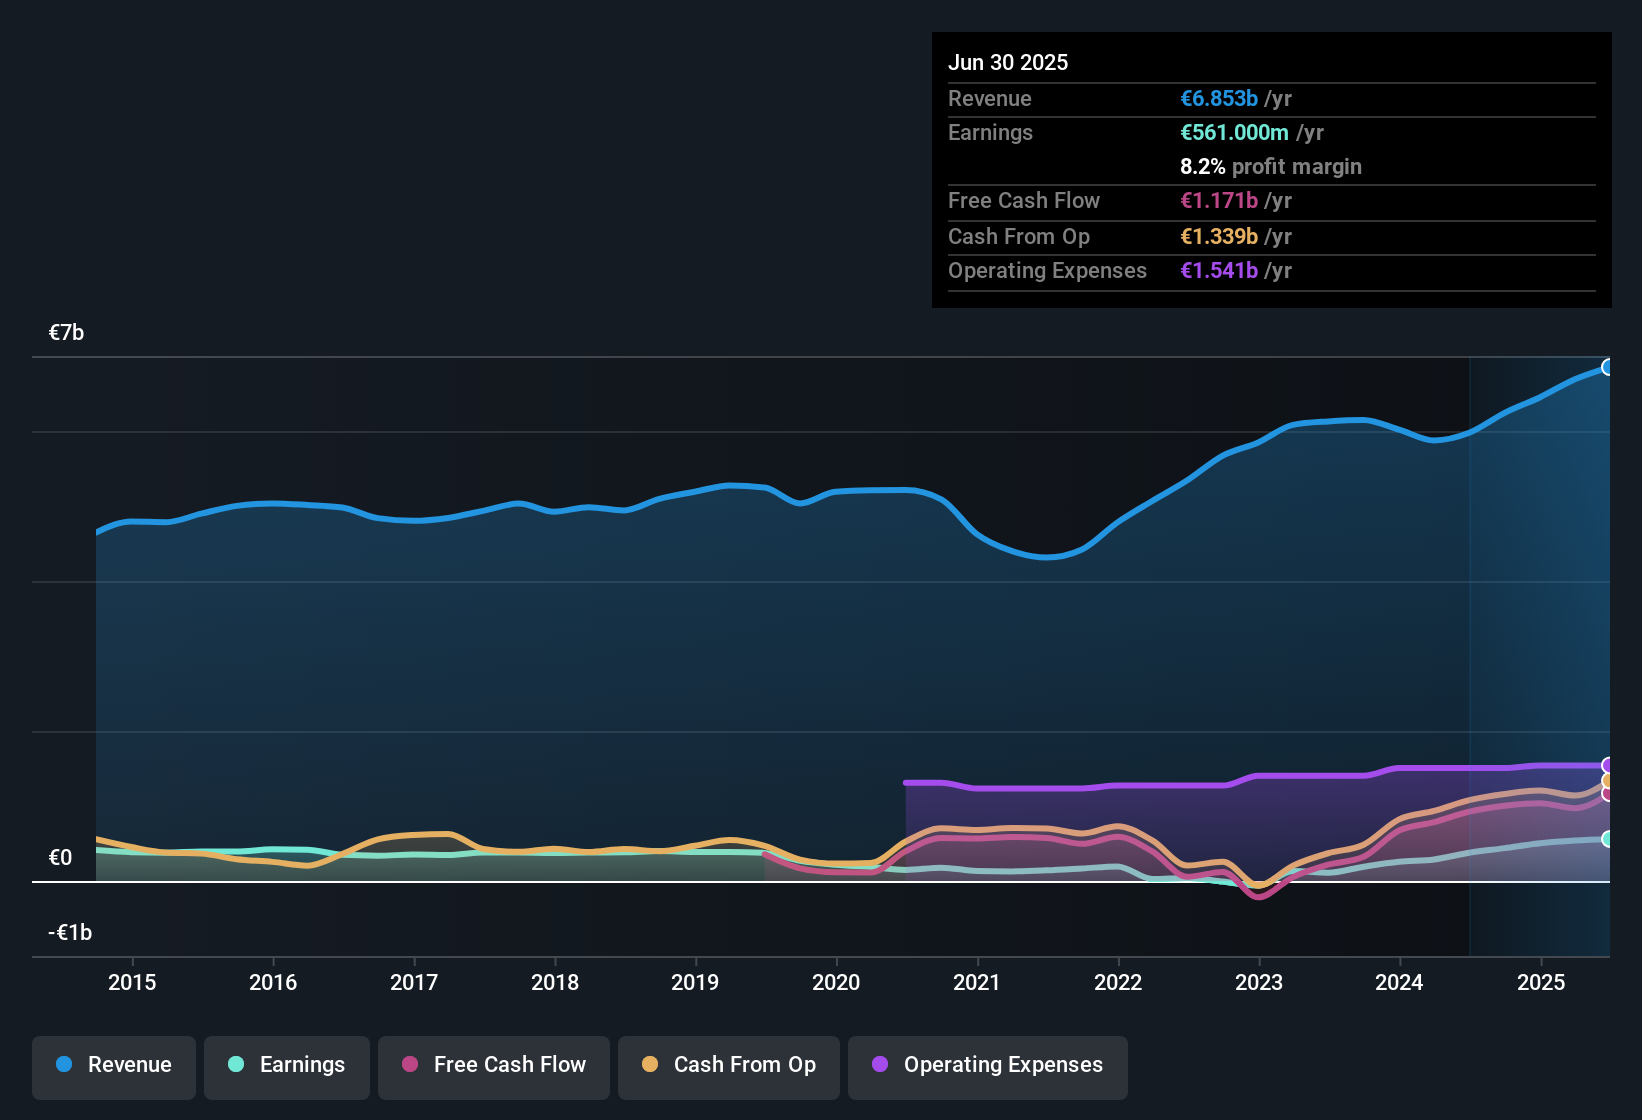The image size is (1642, 1120).
Task: Expand the Cash From Op legend entry
Action: [728, 1065]
